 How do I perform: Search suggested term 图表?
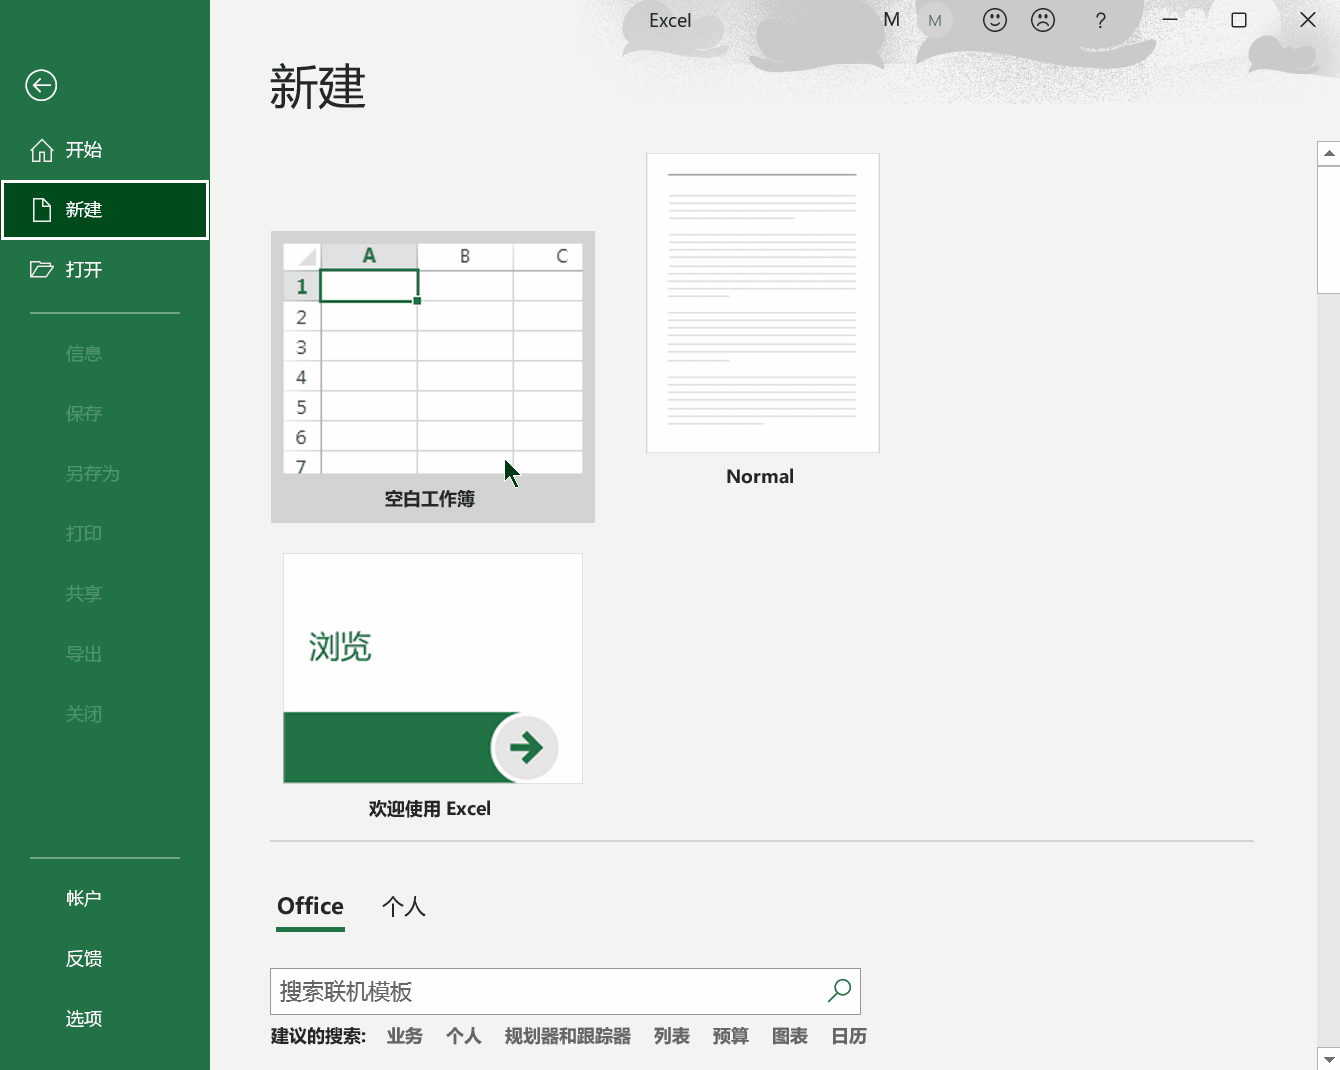click(789, 1036)
